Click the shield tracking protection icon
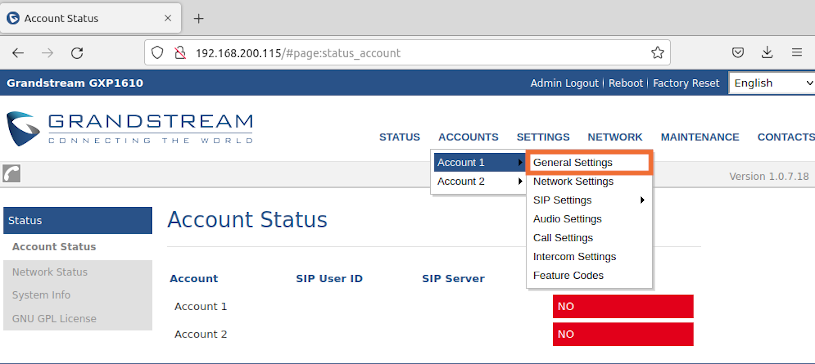The width and height of the screenshot is (815, 364). tap(157, 53)
